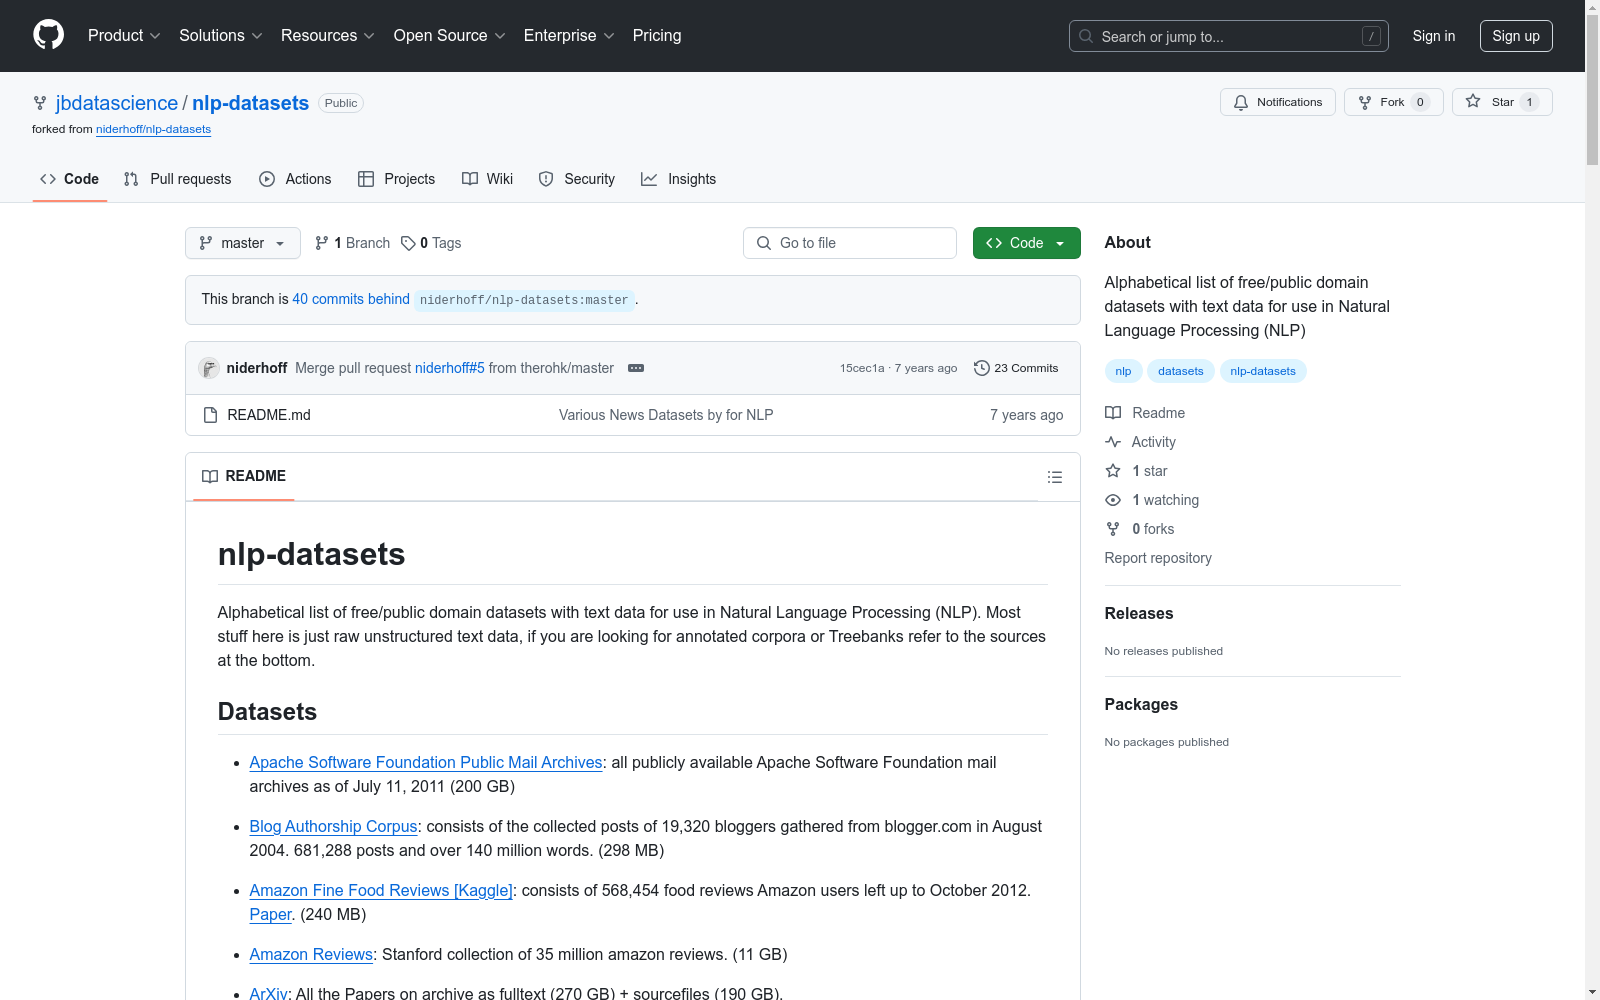Viewport: 1600px width, 1000px height.
Task: Open niderhoff commit author link
Action: 257,368
